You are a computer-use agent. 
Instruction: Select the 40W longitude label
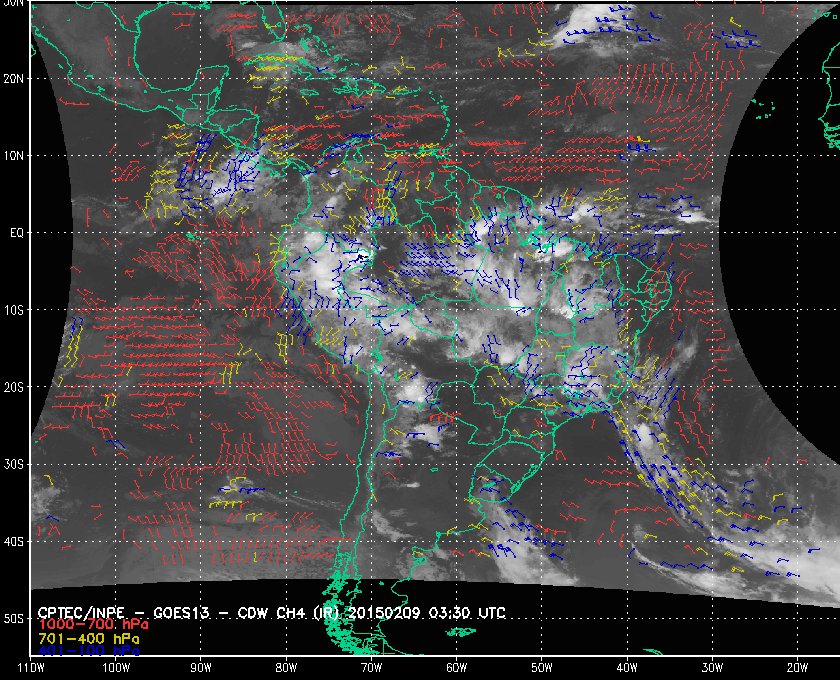tap(627, 668)
